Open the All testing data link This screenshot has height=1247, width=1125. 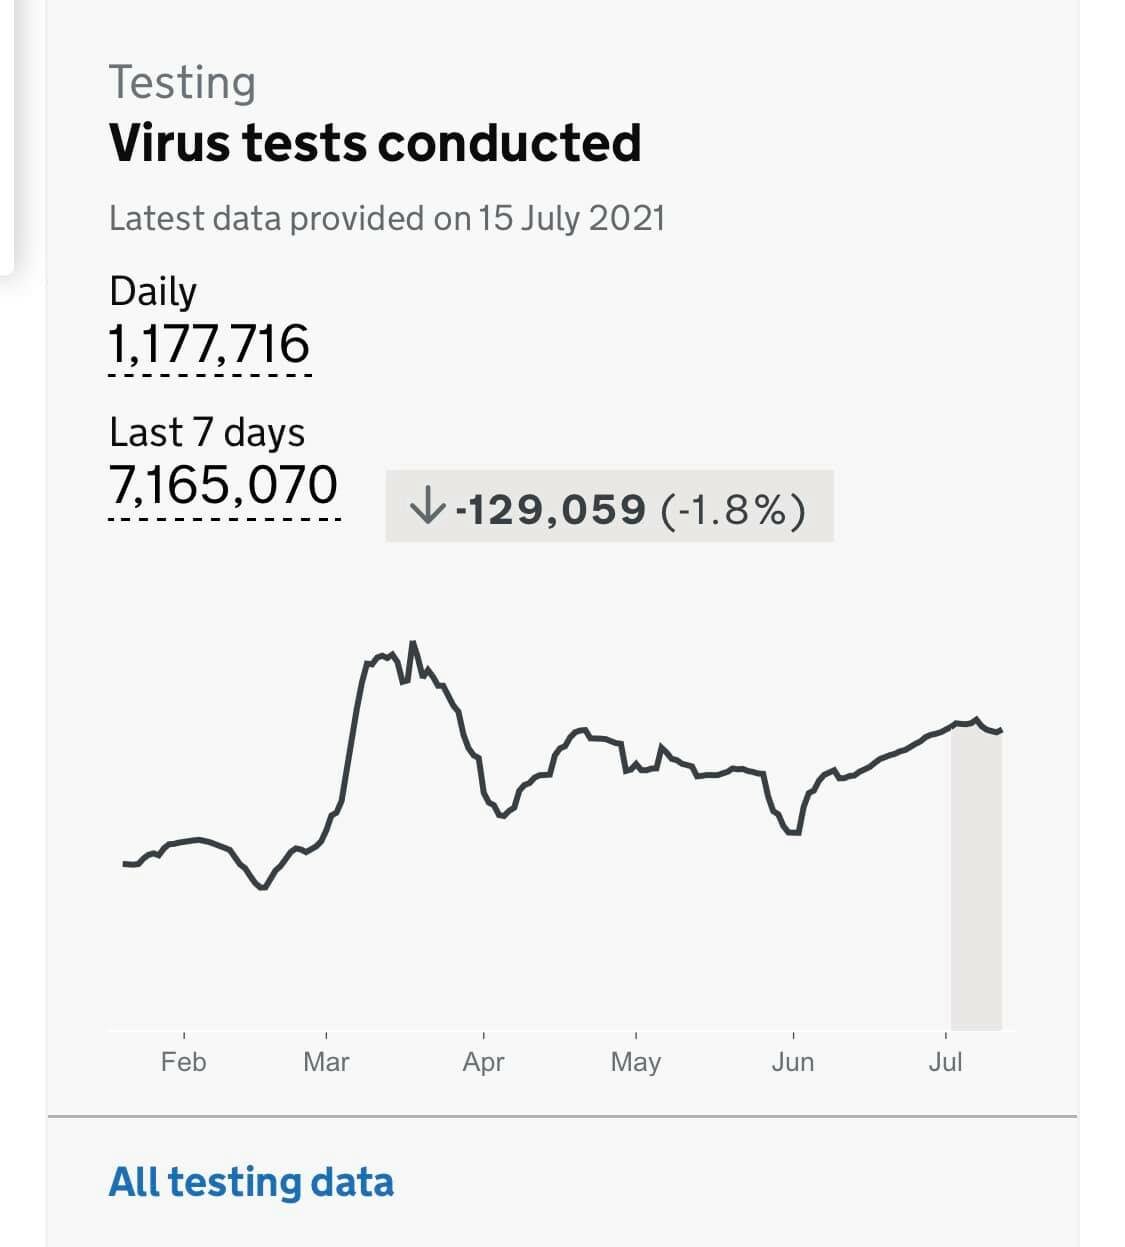tap(251, 1181)
